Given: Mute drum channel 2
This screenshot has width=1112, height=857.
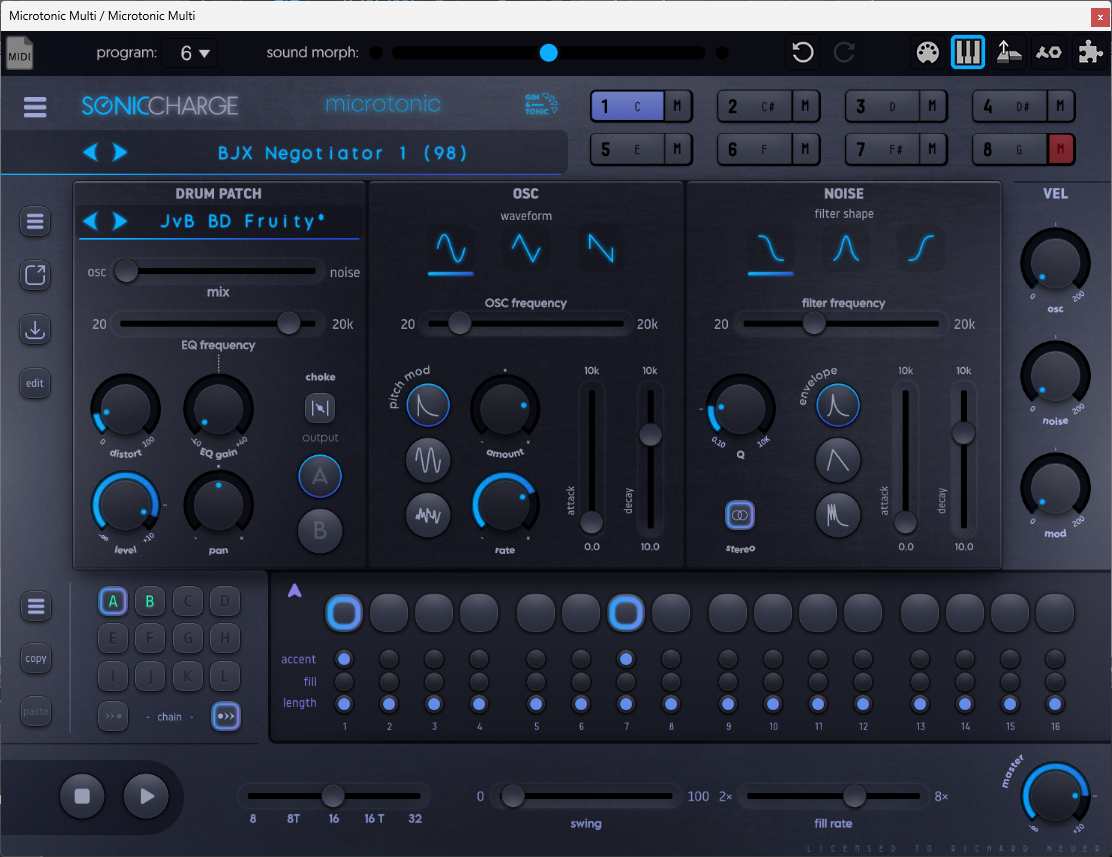Looking at the screenshot, I should 805,106.
